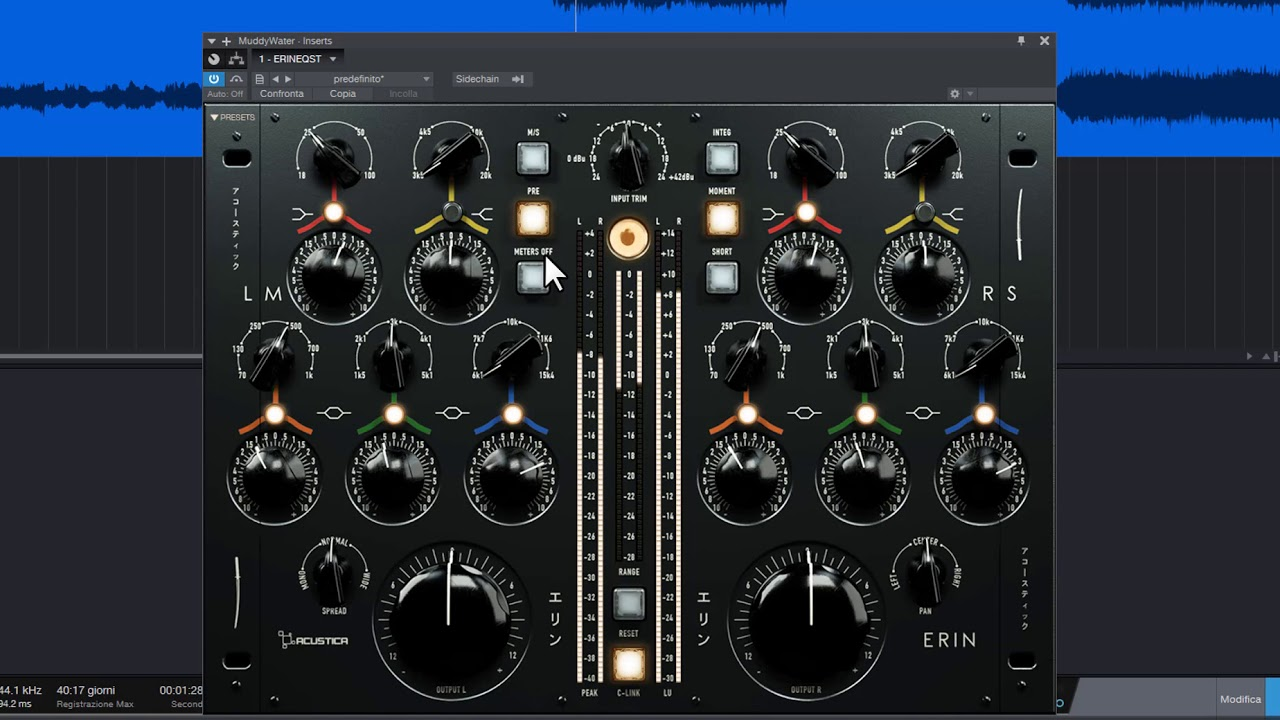Click the R S bell shape icon between green and blue lamps

coord(924,413)
